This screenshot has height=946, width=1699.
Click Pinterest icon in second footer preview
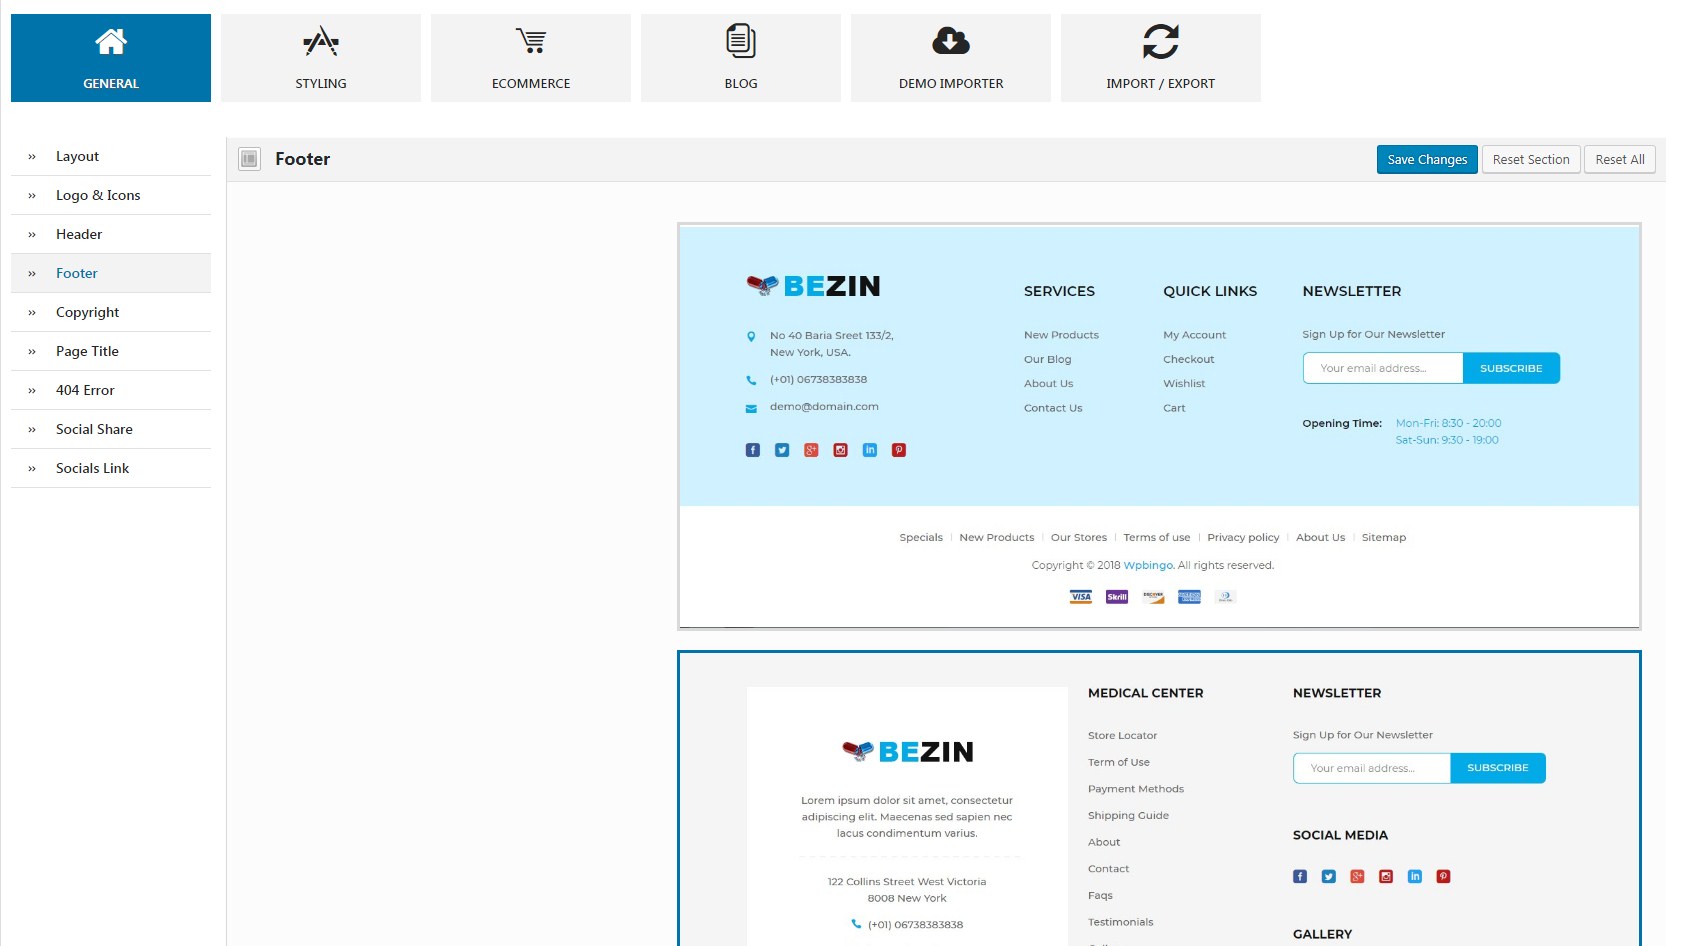coord(1443,876)
